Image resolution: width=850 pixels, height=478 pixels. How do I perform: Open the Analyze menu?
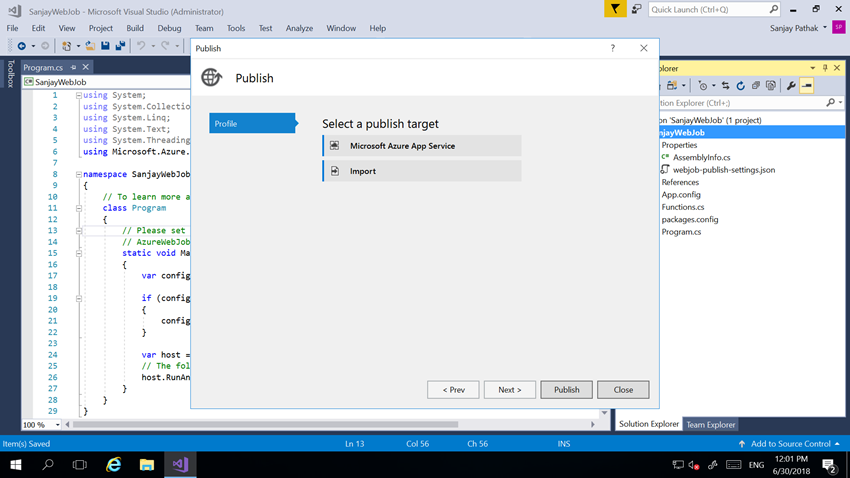tap(299, 28)
